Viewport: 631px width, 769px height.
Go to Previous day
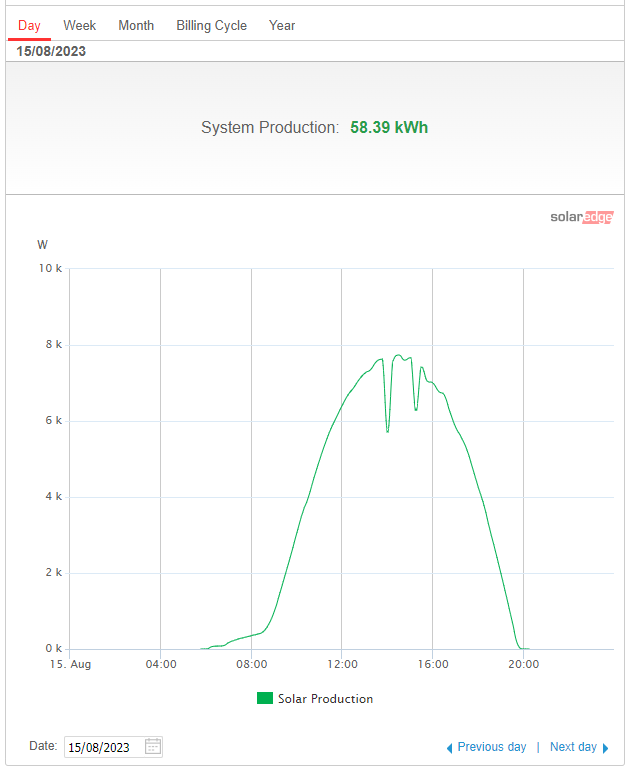coord(492,747)
